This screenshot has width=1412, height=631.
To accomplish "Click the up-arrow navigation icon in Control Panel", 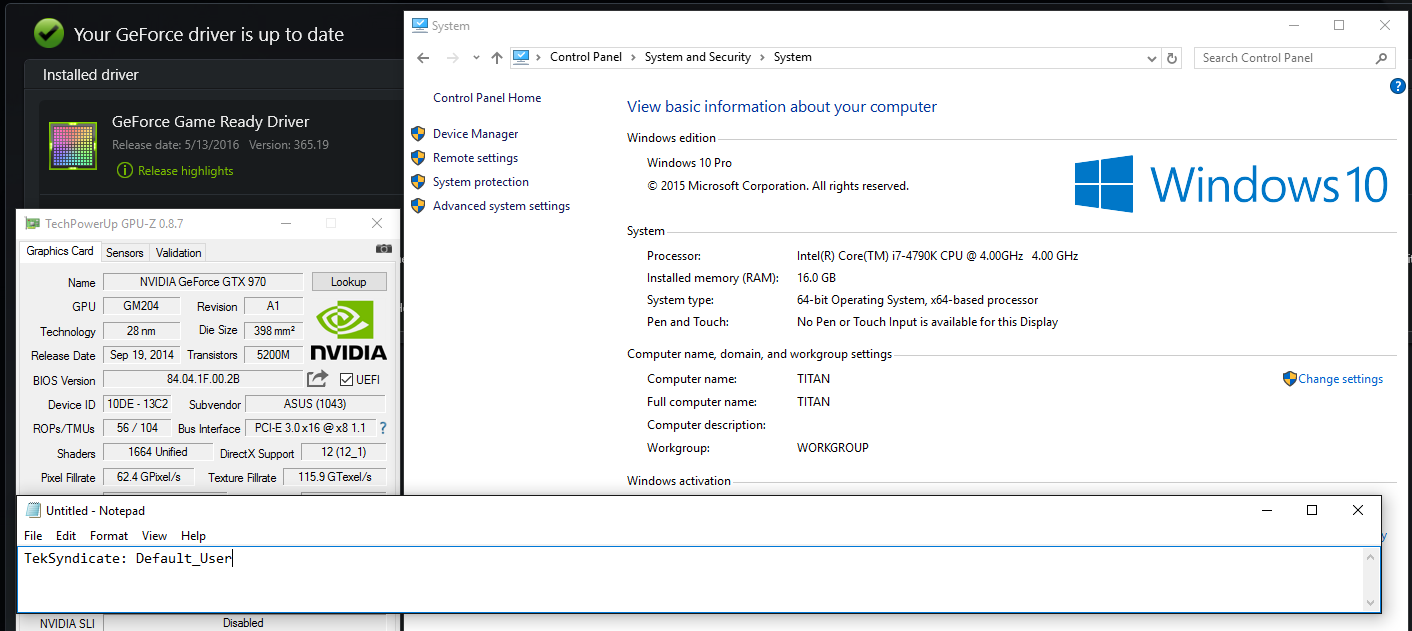I will 497,57.
